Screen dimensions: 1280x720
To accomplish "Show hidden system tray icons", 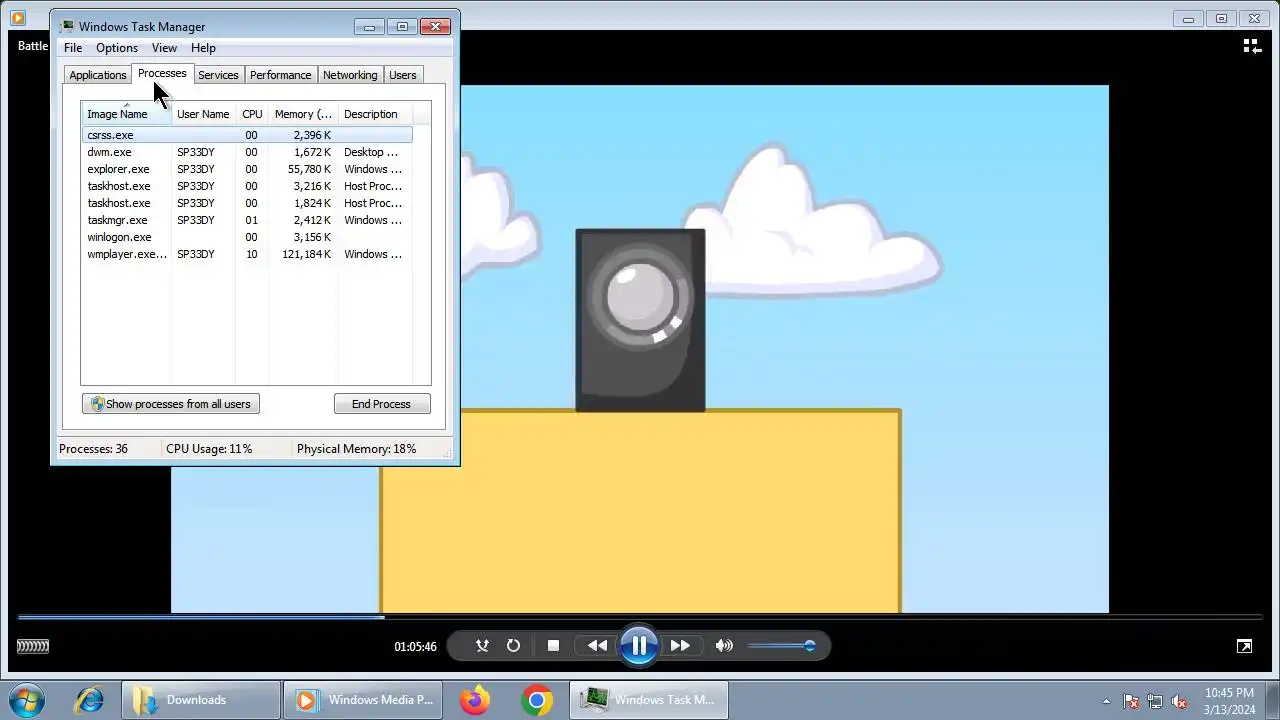I will click(x=1106, y=701).
